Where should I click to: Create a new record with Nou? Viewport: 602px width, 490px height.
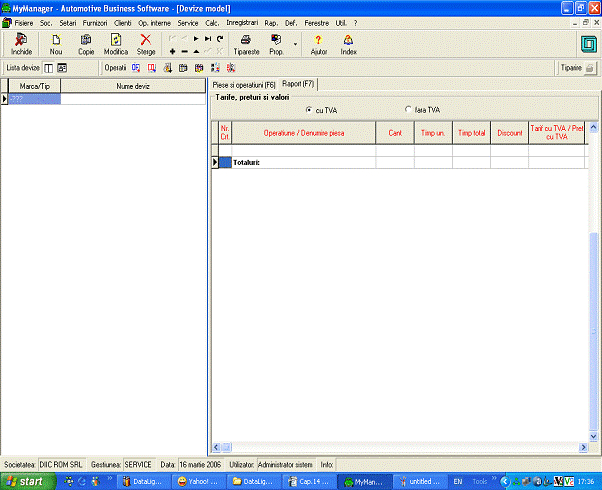[56, 43]
